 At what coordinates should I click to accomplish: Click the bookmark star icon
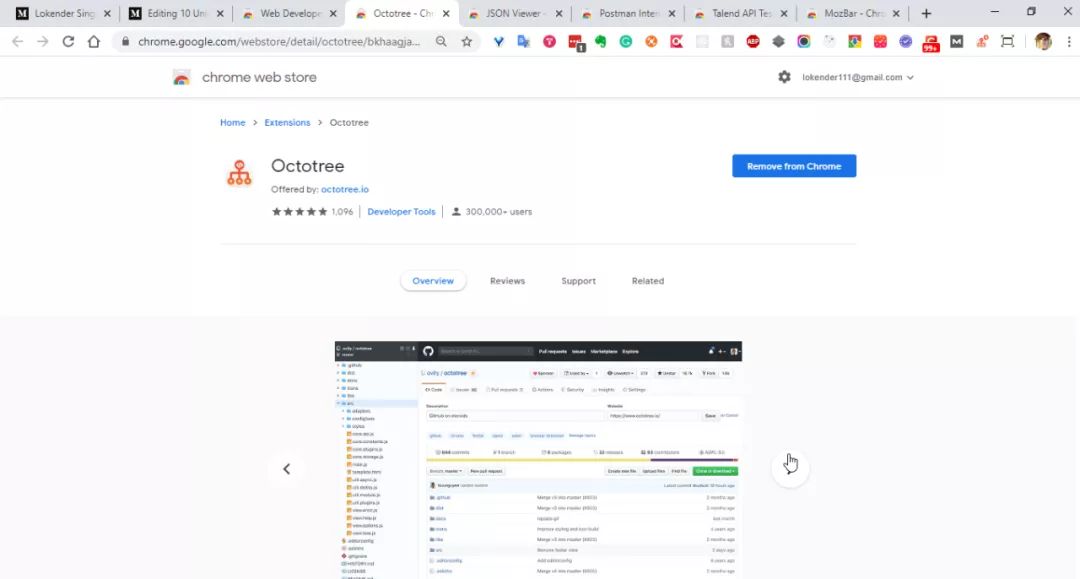click(467, 41)
